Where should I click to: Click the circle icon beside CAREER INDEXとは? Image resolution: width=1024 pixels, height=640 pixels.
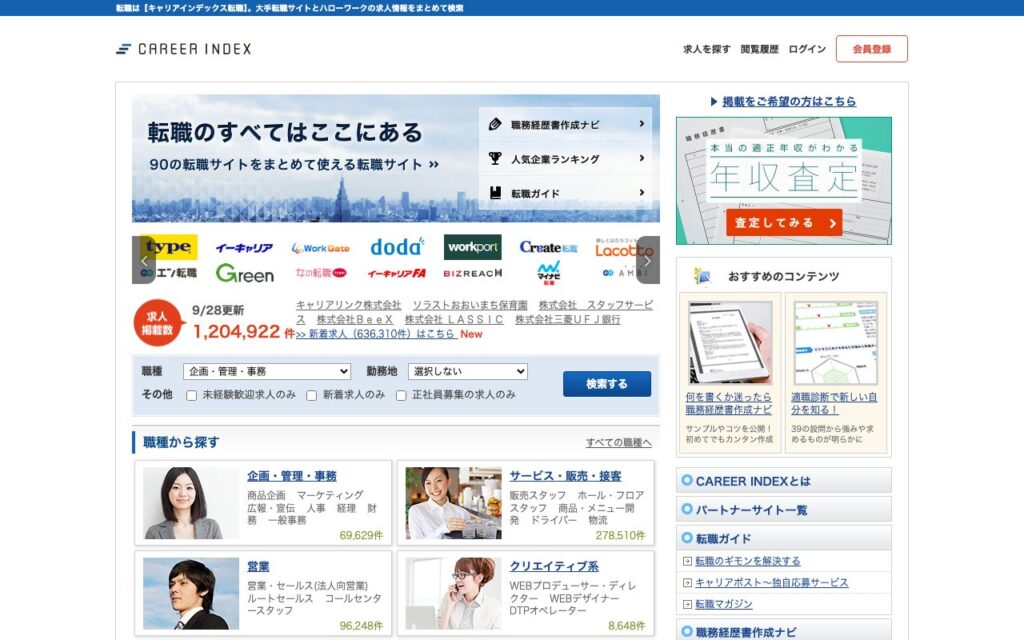pos(686,480)
